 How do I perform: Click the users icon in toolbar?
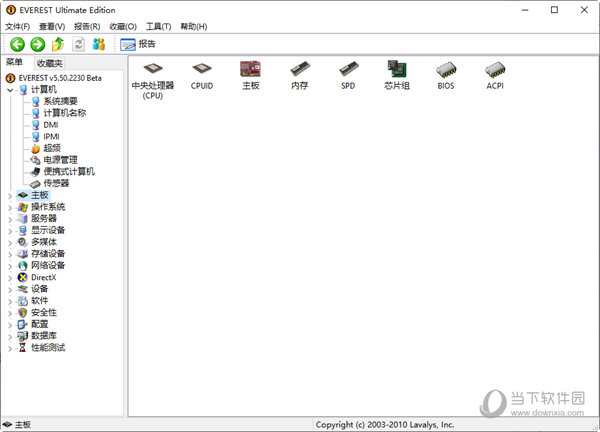click(x=99, y=44)
